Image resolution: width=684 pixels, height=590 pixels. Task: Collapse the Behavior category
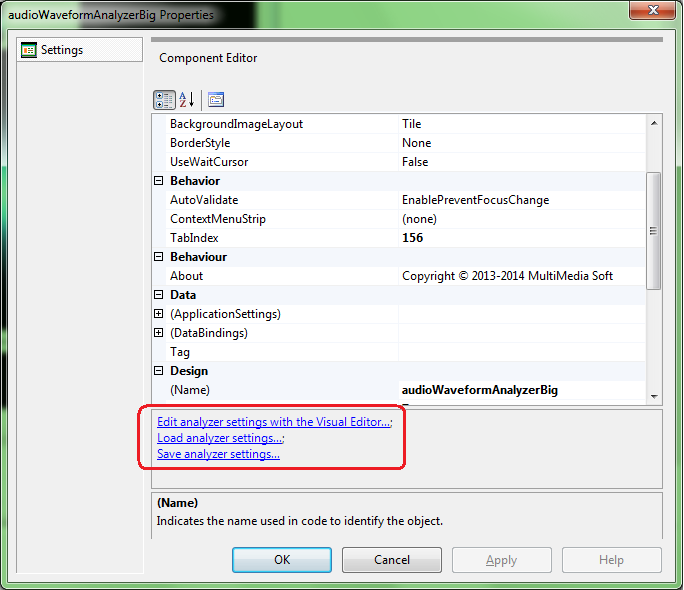click(158, 181)
